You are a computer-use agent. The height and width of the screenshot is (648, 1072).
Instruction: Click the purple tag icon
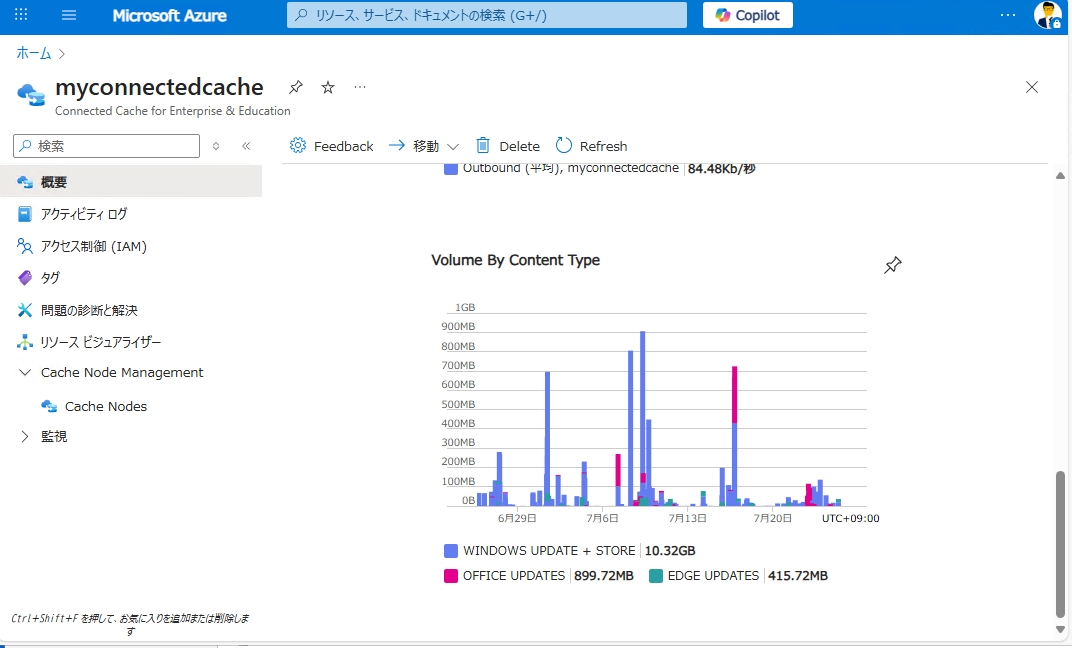(x=25, y=278)
